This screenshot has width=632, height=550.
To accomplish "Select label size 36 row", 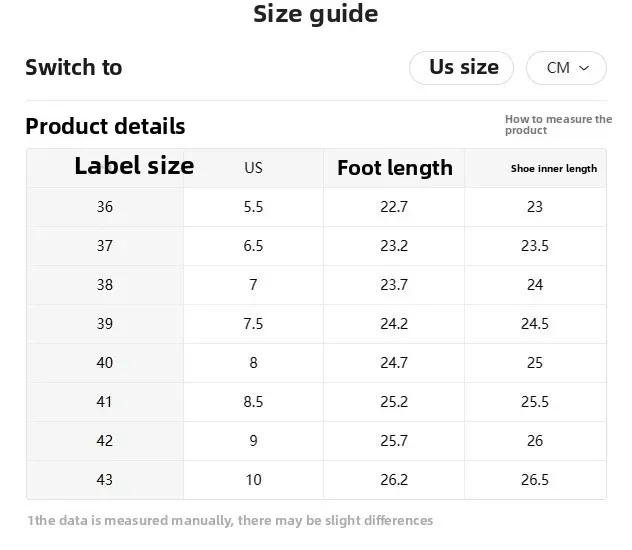I will point(105,207).
